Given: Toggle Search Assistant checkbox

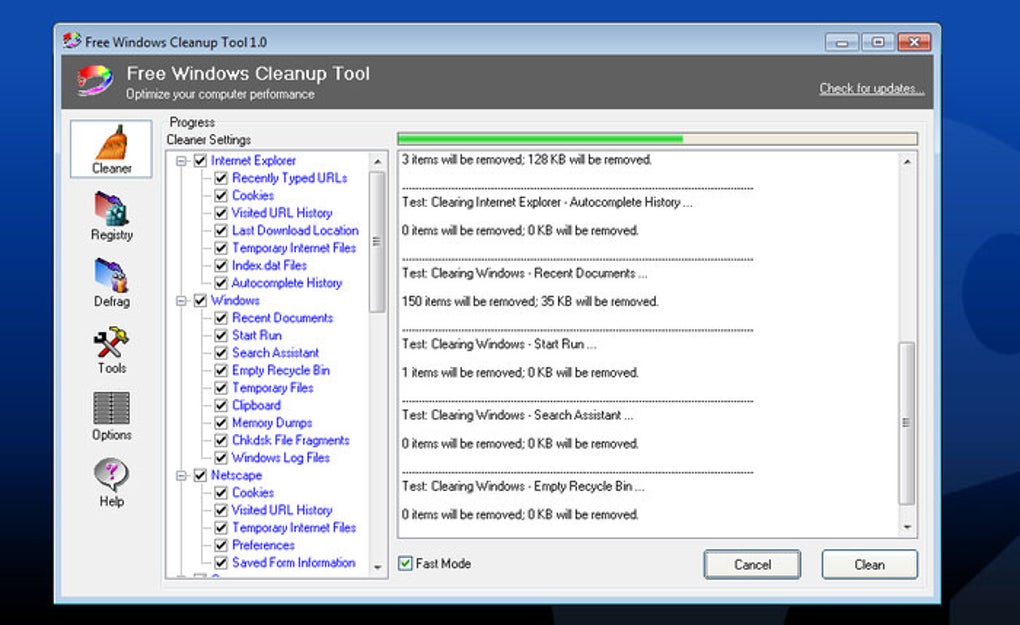Looking at the screenshot, I should pos(221,353).
